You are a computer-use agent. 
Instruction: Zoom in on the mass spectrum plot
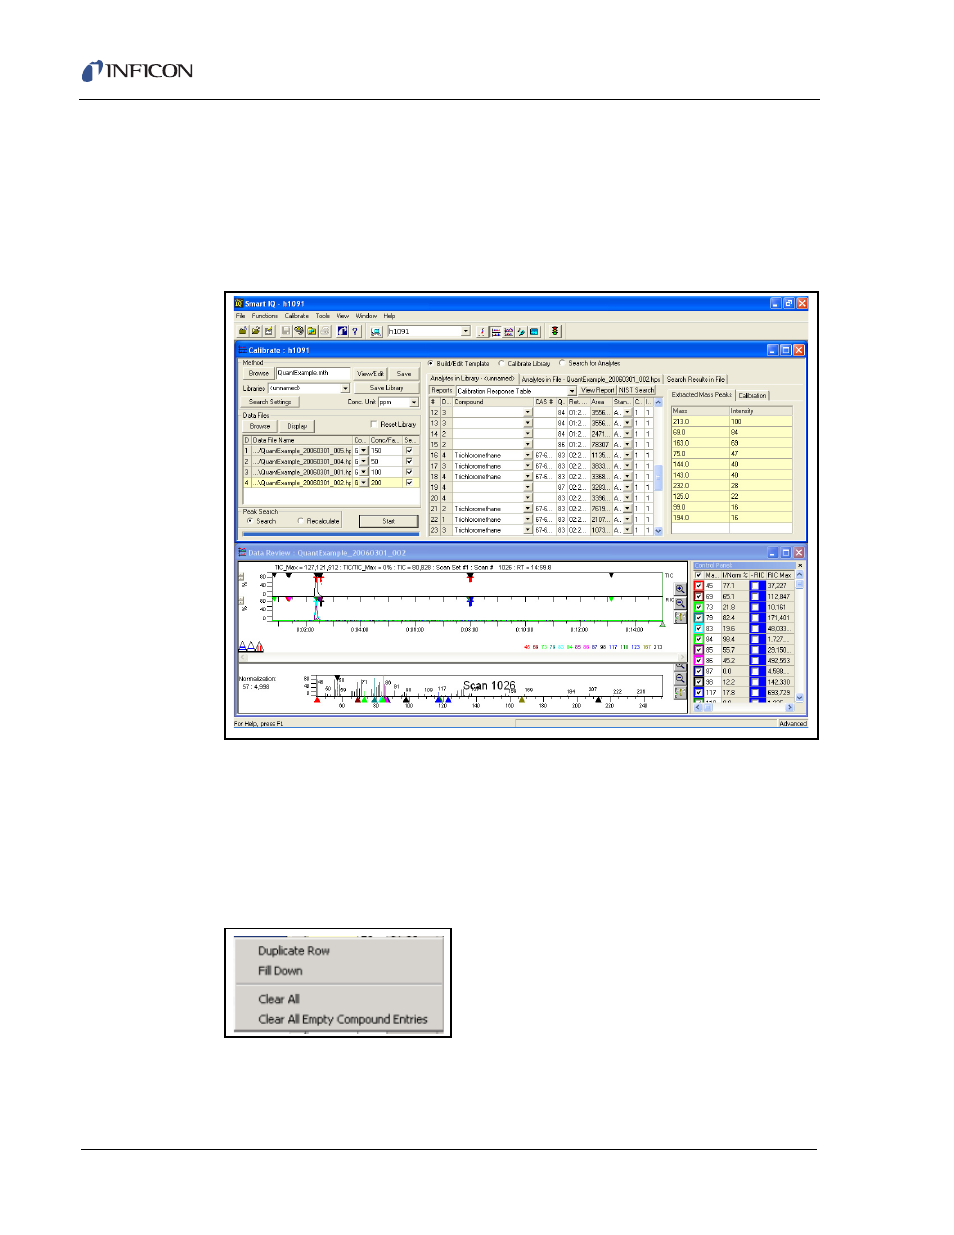click(x=681, y=666)
